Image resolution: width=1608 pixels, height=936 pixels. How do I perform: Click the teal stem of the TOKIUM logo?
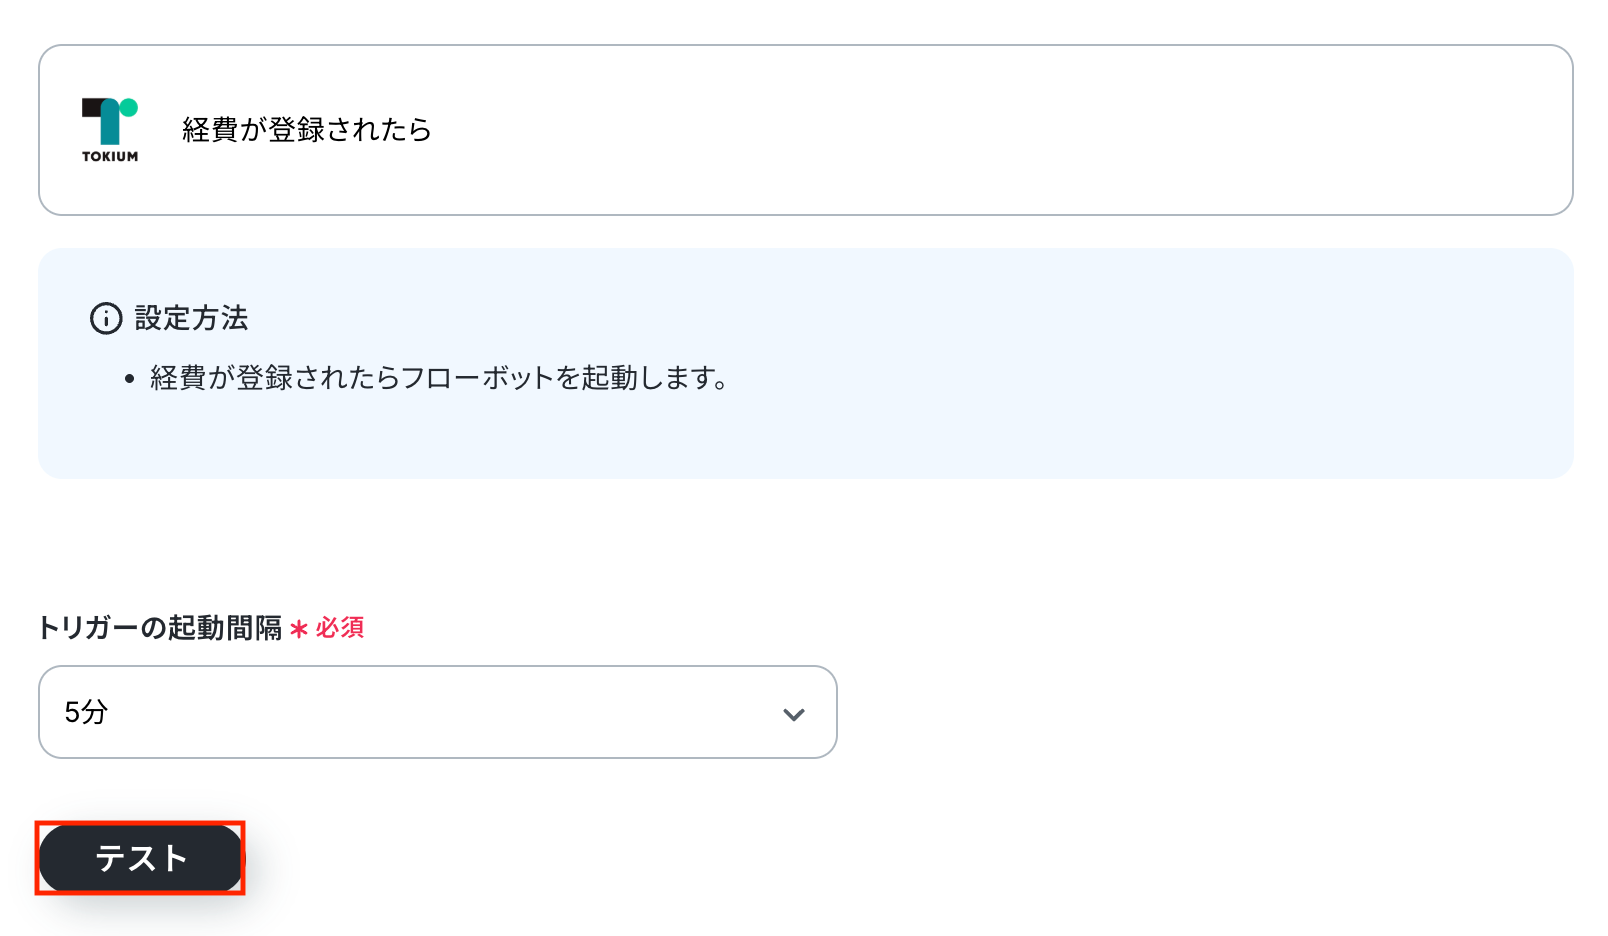(x=110, y=126)
